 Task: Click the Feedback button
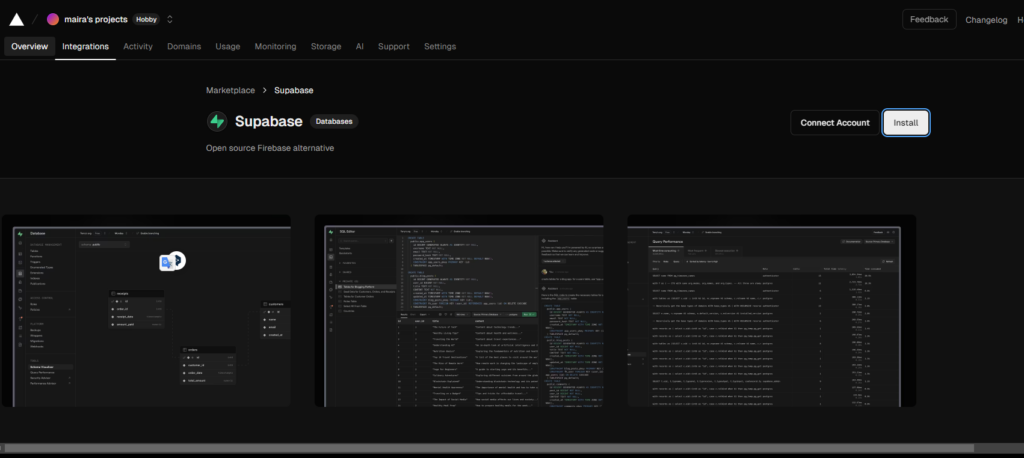[929, 20]
